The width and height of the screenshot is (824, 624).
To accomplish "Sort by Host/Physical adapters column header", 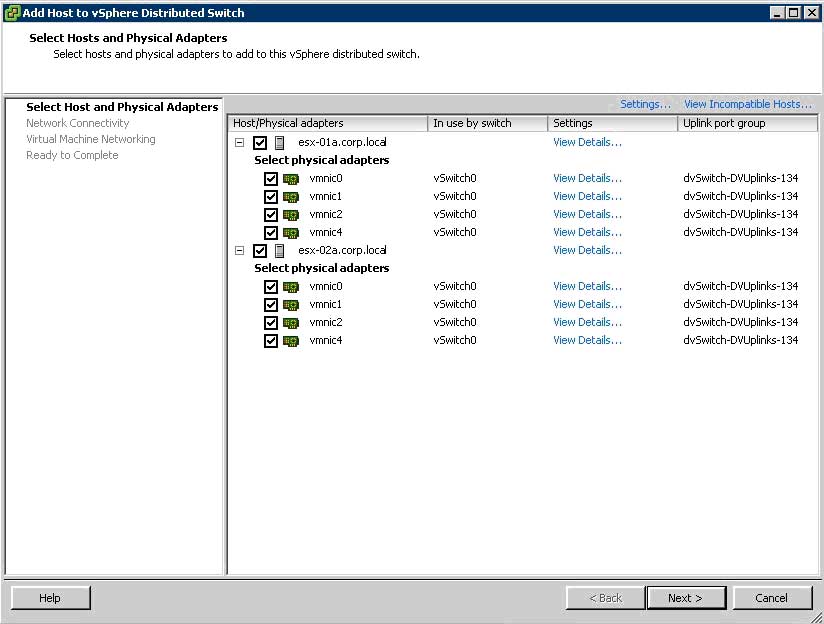I will click(x=328, y=123).
